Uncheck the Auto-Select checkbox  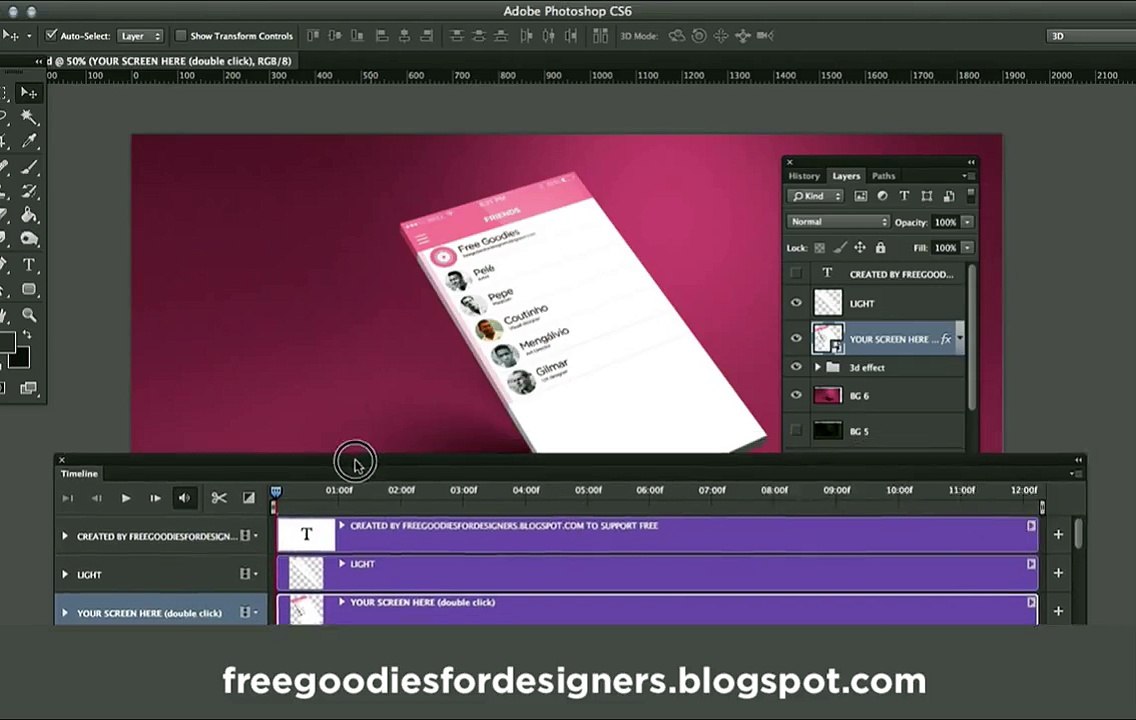point(51,35)
